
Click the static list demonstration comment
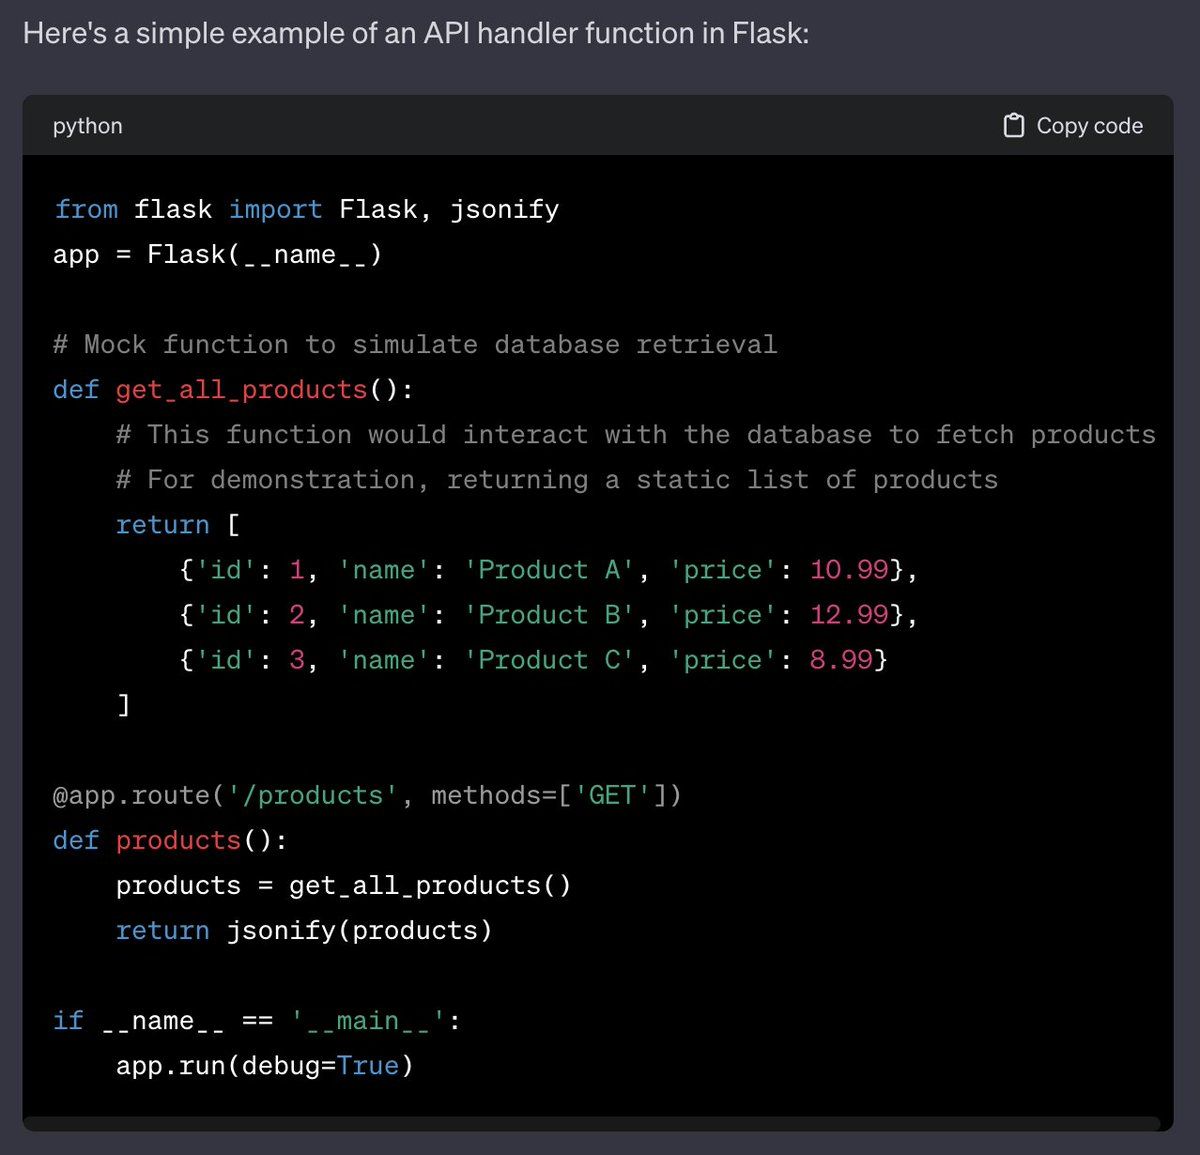pos(556,480)
